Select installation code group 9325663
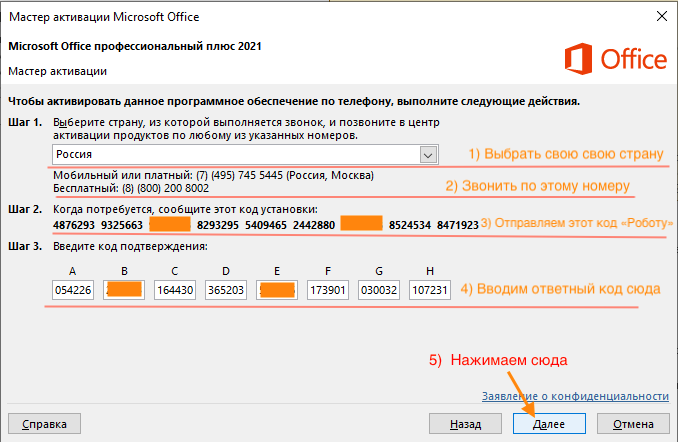678x442 pixels. pos(122,225)
